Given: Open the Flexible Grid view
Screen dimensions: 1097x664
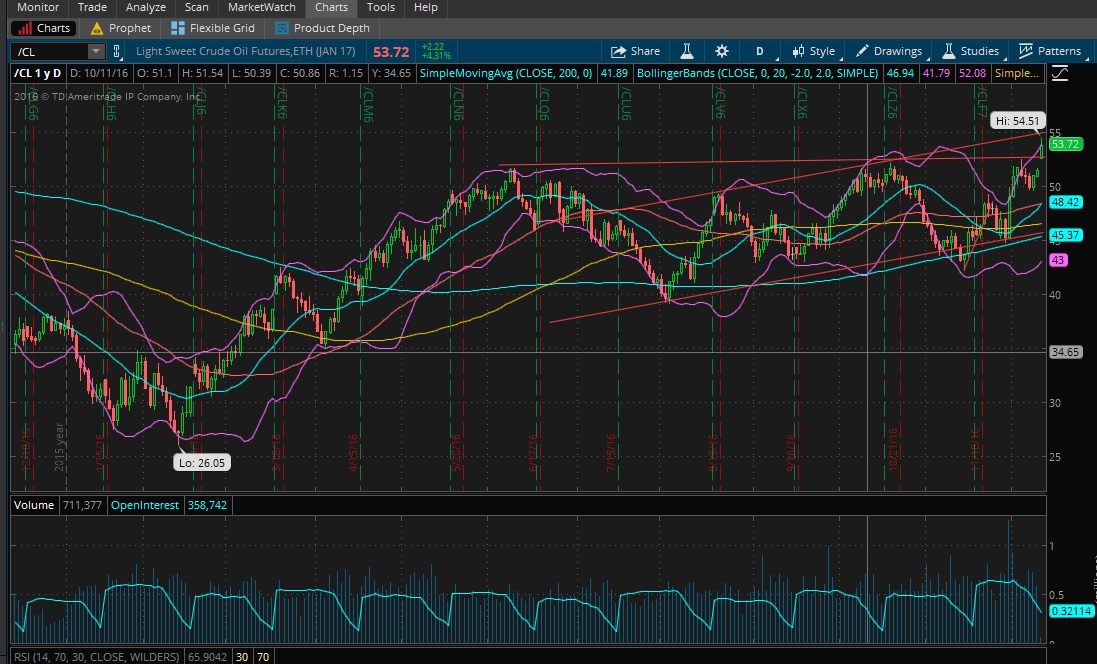Looking at the screenshot, I should click(x=213, y=28).
